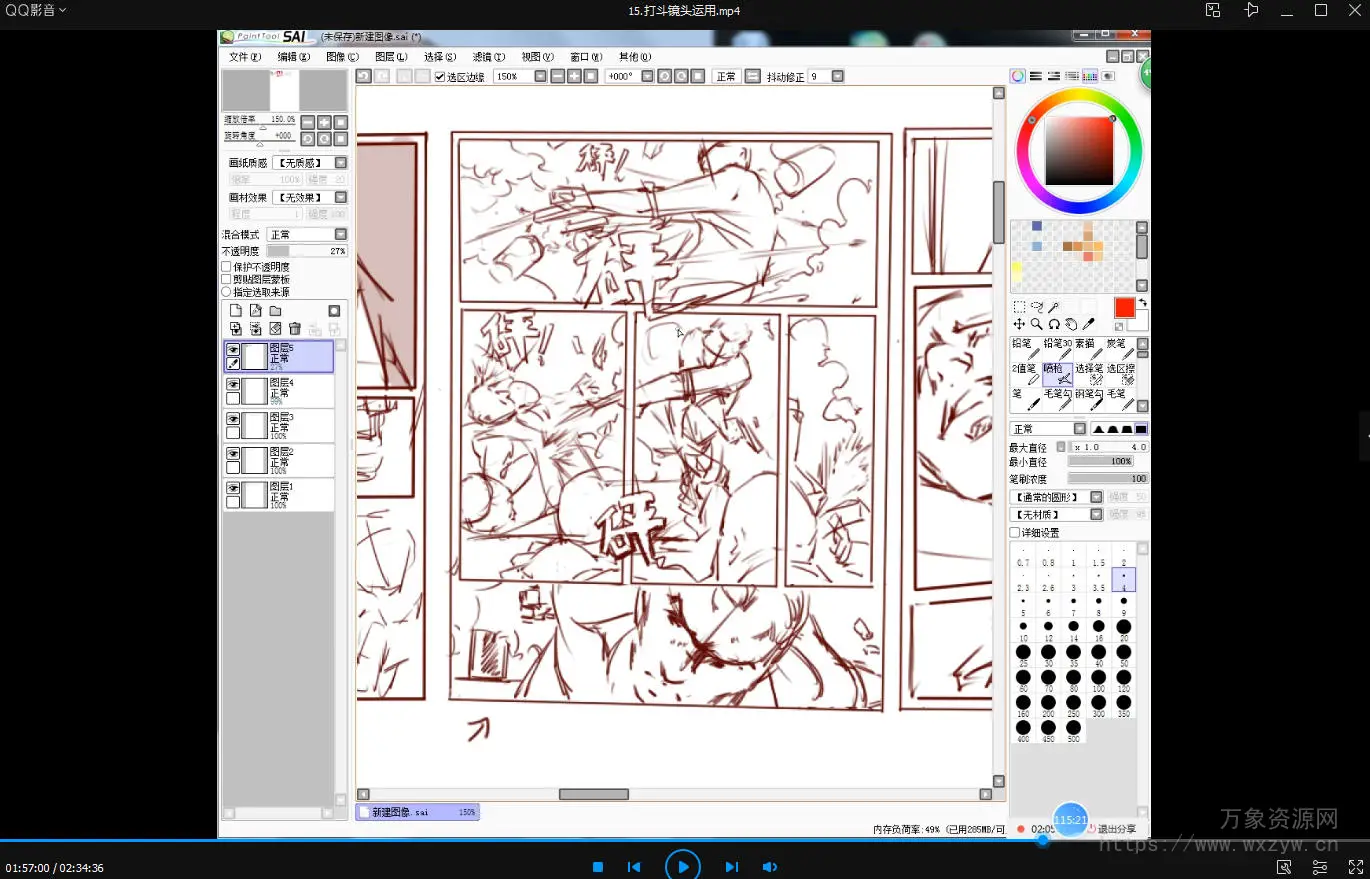Choose the magic wand tool
Image resolution: width=1370 pixels, height=879 pixels.
point(1054,307)
